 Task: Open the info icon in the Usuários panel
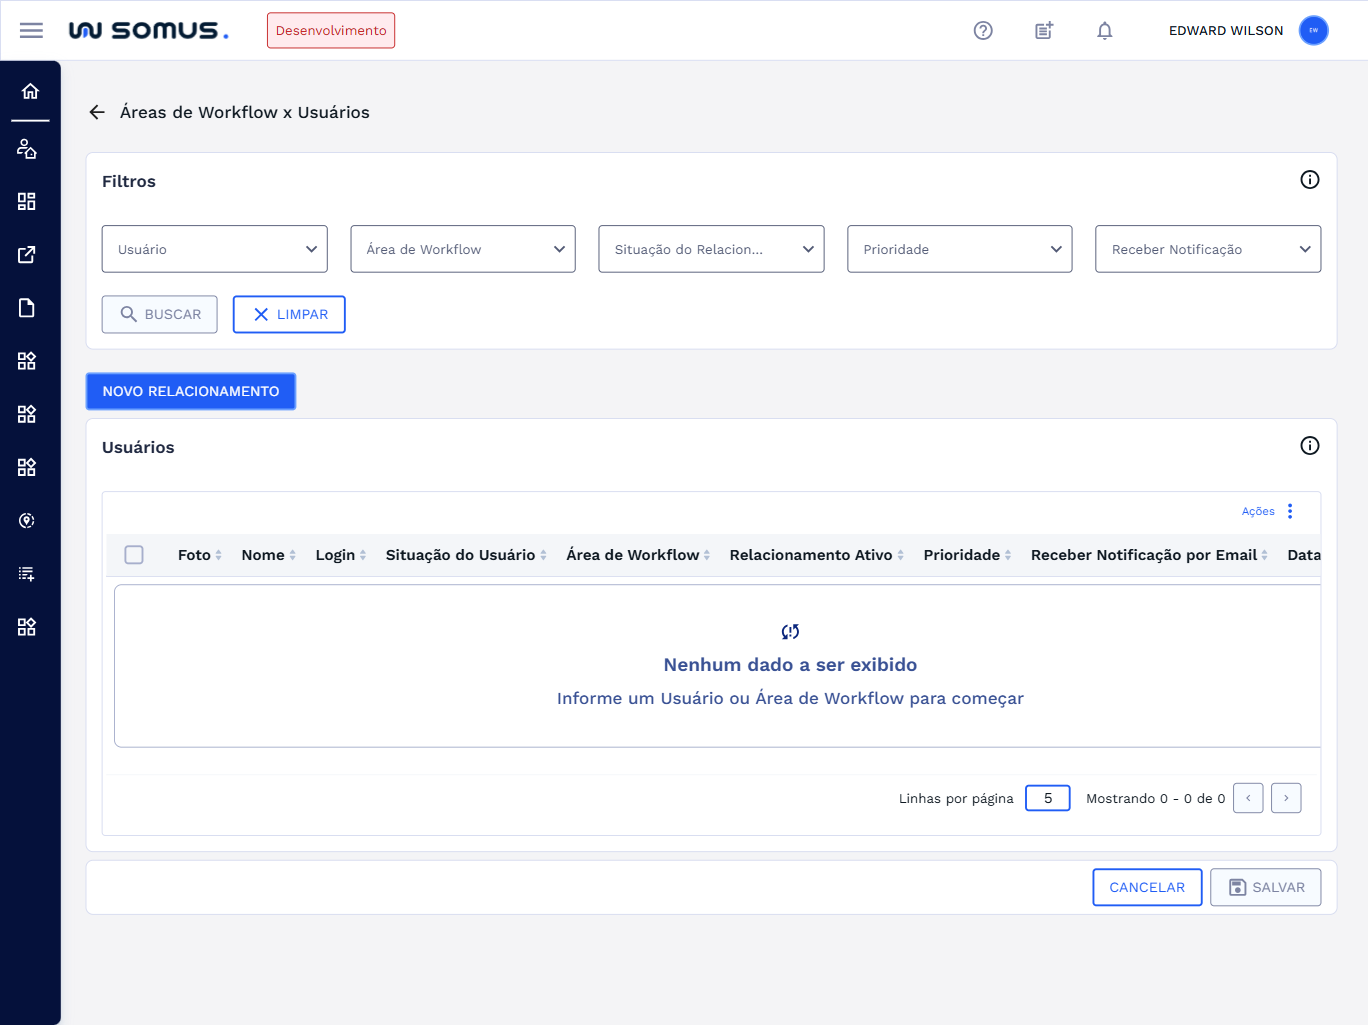click(x=1309, y=446)
